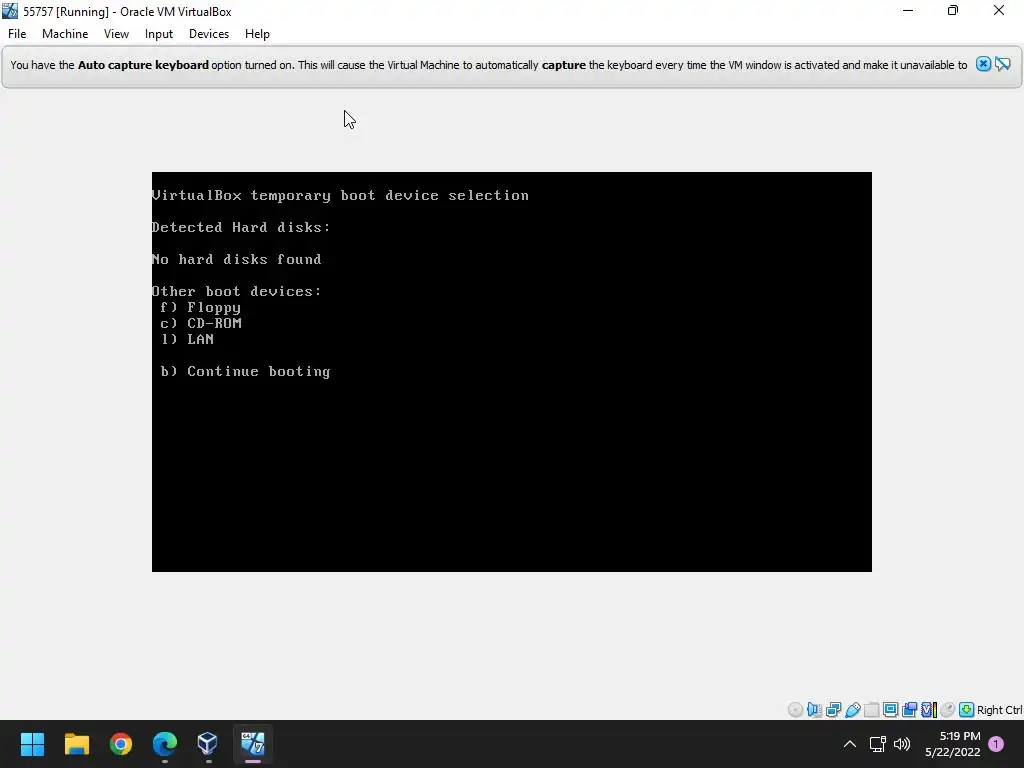Restore down the VirtualBox VM window
The width and height of the screenshot is (1024, 768).
pos(953,10)
